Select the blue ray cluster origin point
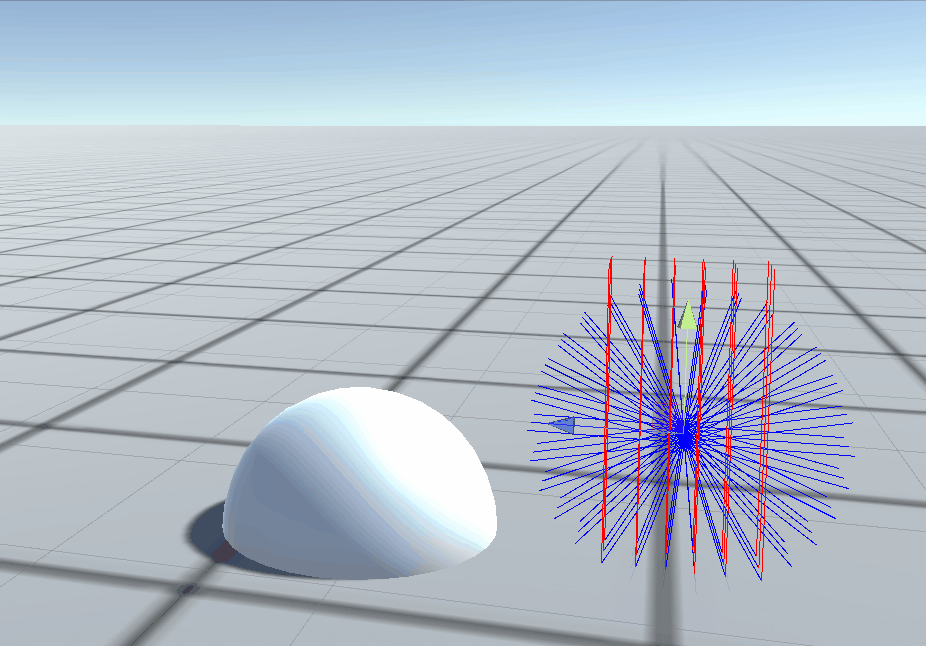This screenshot has height=646, width=926. pos(683,435)
